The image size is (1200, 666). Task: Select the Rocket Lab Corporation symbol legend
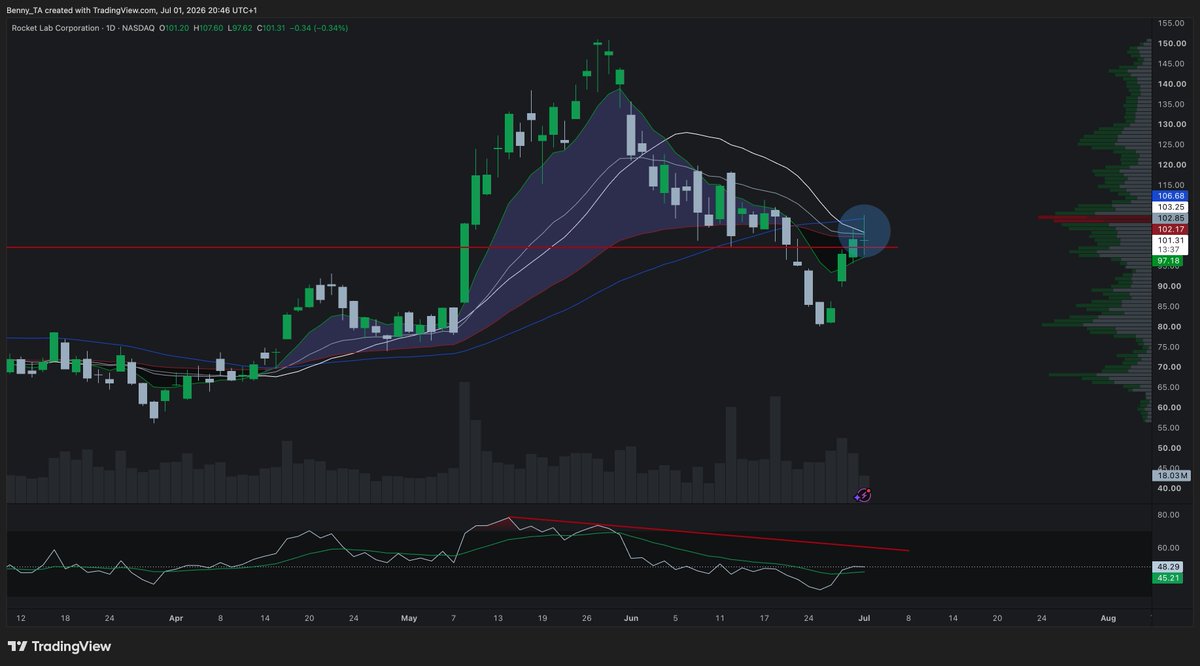click(x=84, y=28)
